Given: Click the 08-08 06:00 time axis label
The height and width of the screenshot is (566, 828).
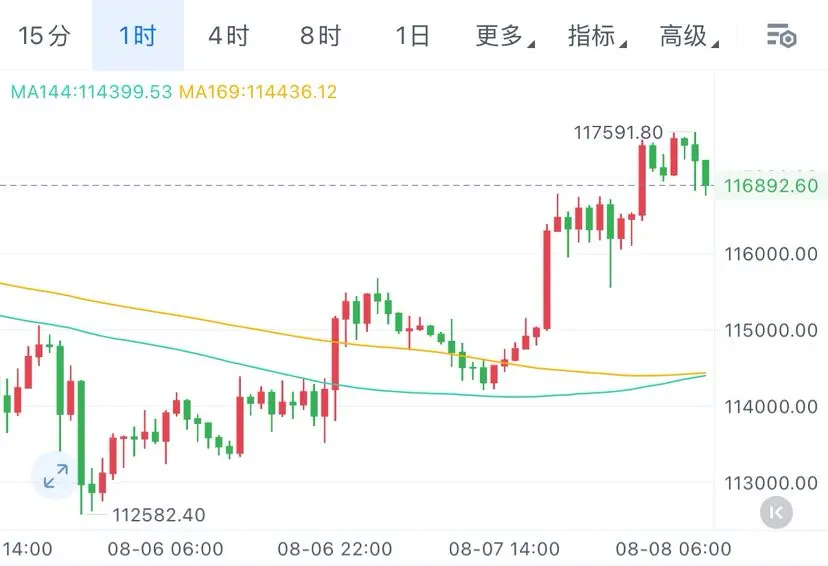Looking at the screenshot, I should coord(673,549).
